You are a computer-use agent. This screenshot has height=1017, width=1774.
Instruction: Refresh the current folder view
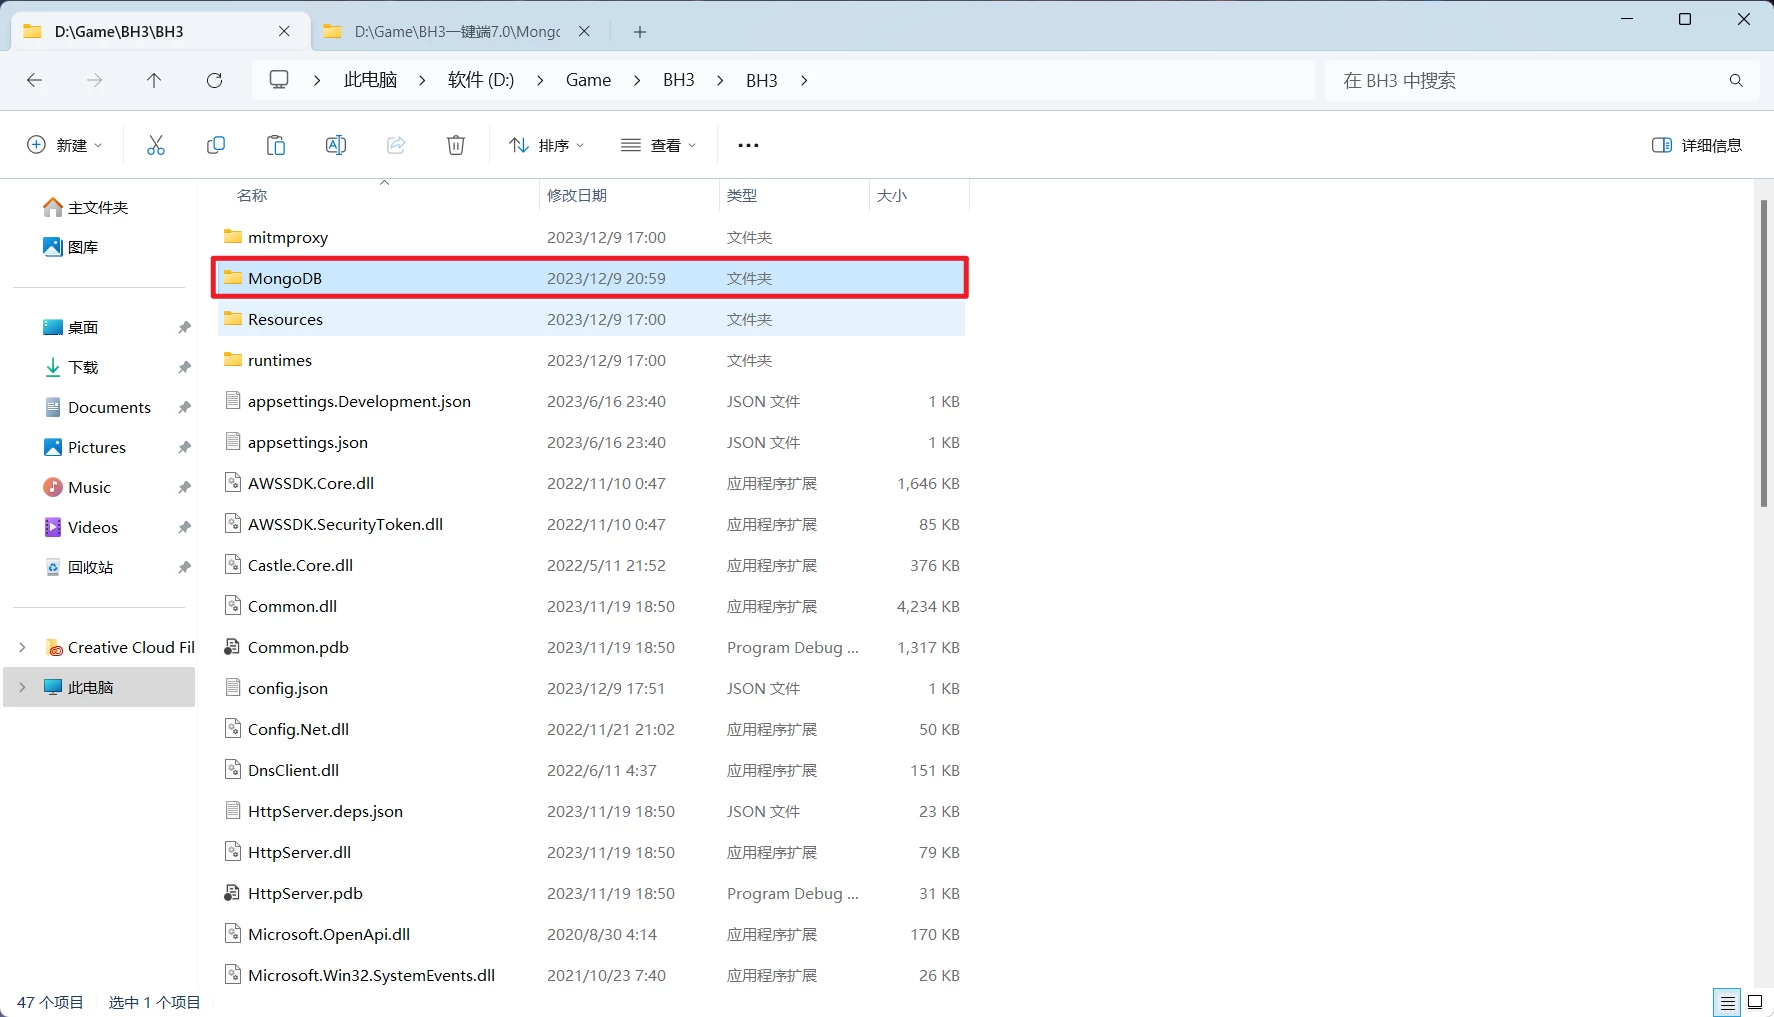click(x=214, y=80)
